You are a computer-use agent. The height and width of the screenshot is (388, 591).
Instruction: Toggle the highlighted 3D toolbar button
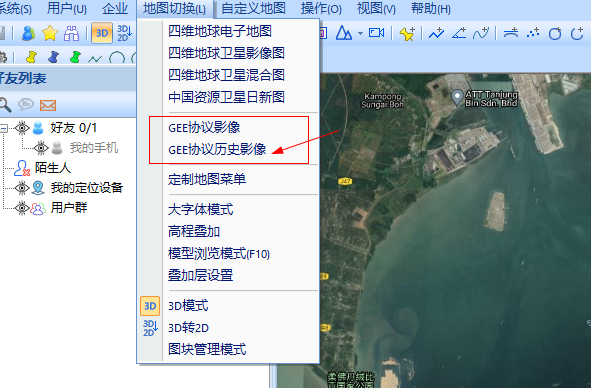(x=102, y=33)
